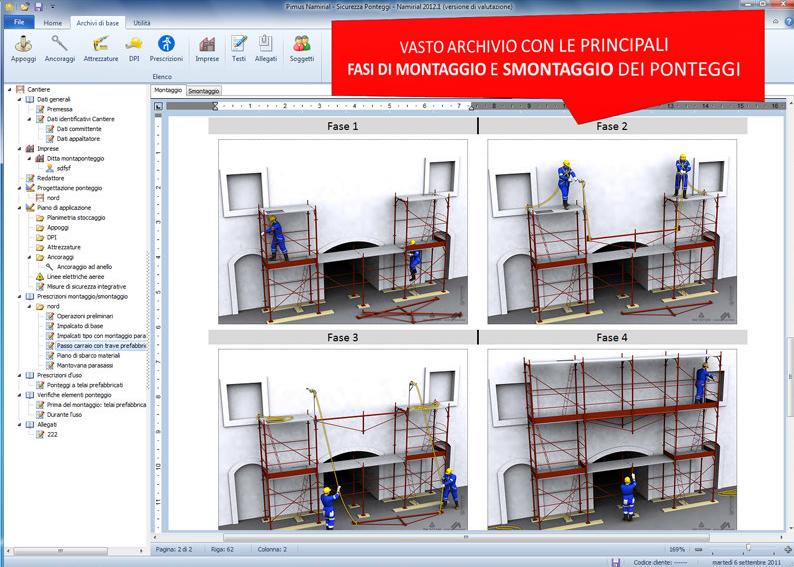Image resolution: width=794 pixels, height=567 pixels.
Task: Open the Imprese archive in ribbon
Action: tap(207, 47)
